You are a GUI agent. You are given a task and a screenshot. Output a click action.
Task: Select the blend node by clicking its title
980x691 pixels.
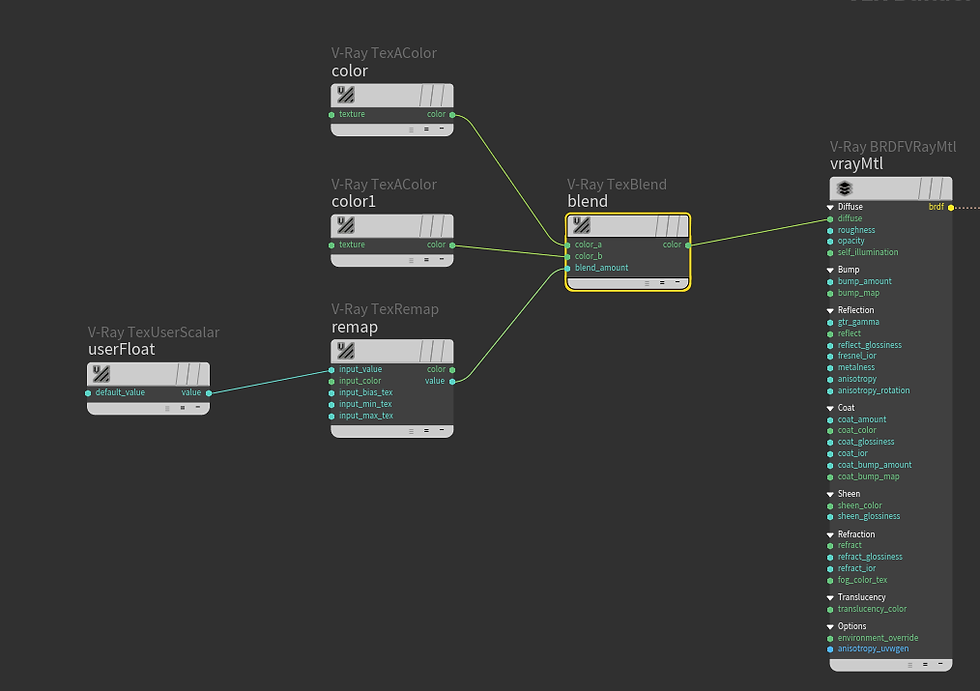[x=587, y=201]
